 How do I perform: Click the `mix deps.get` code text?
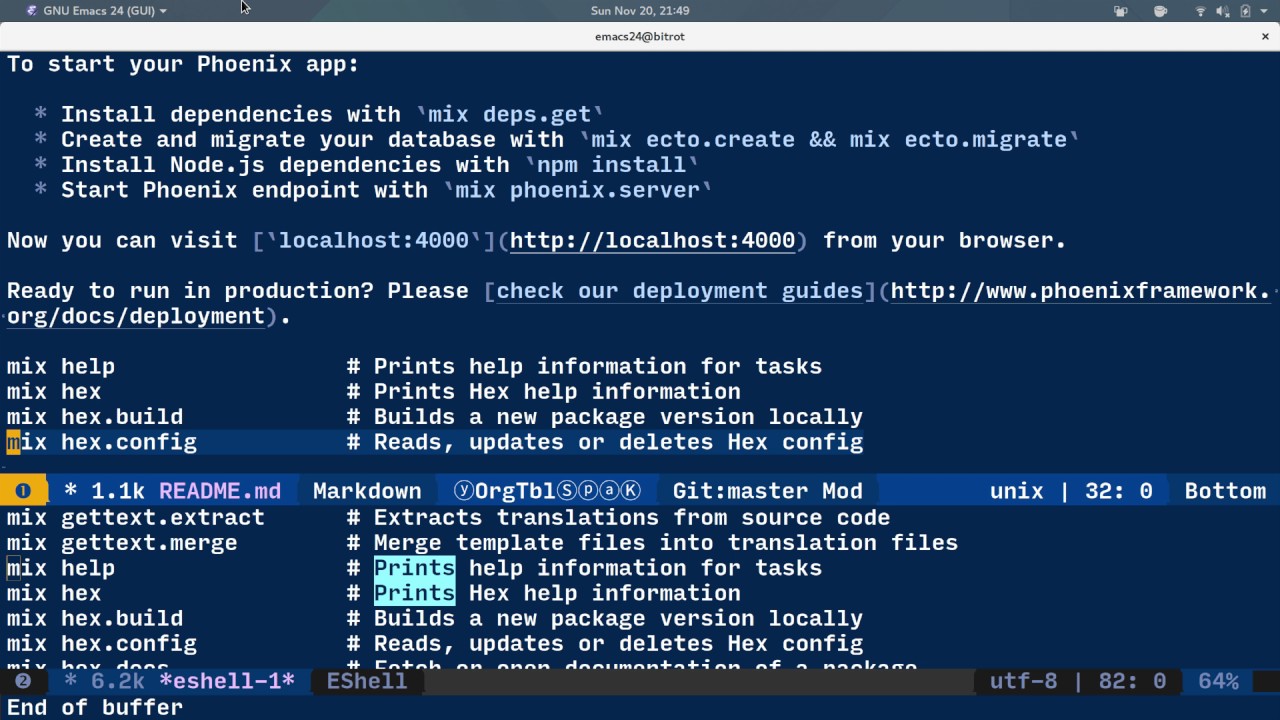509,114
